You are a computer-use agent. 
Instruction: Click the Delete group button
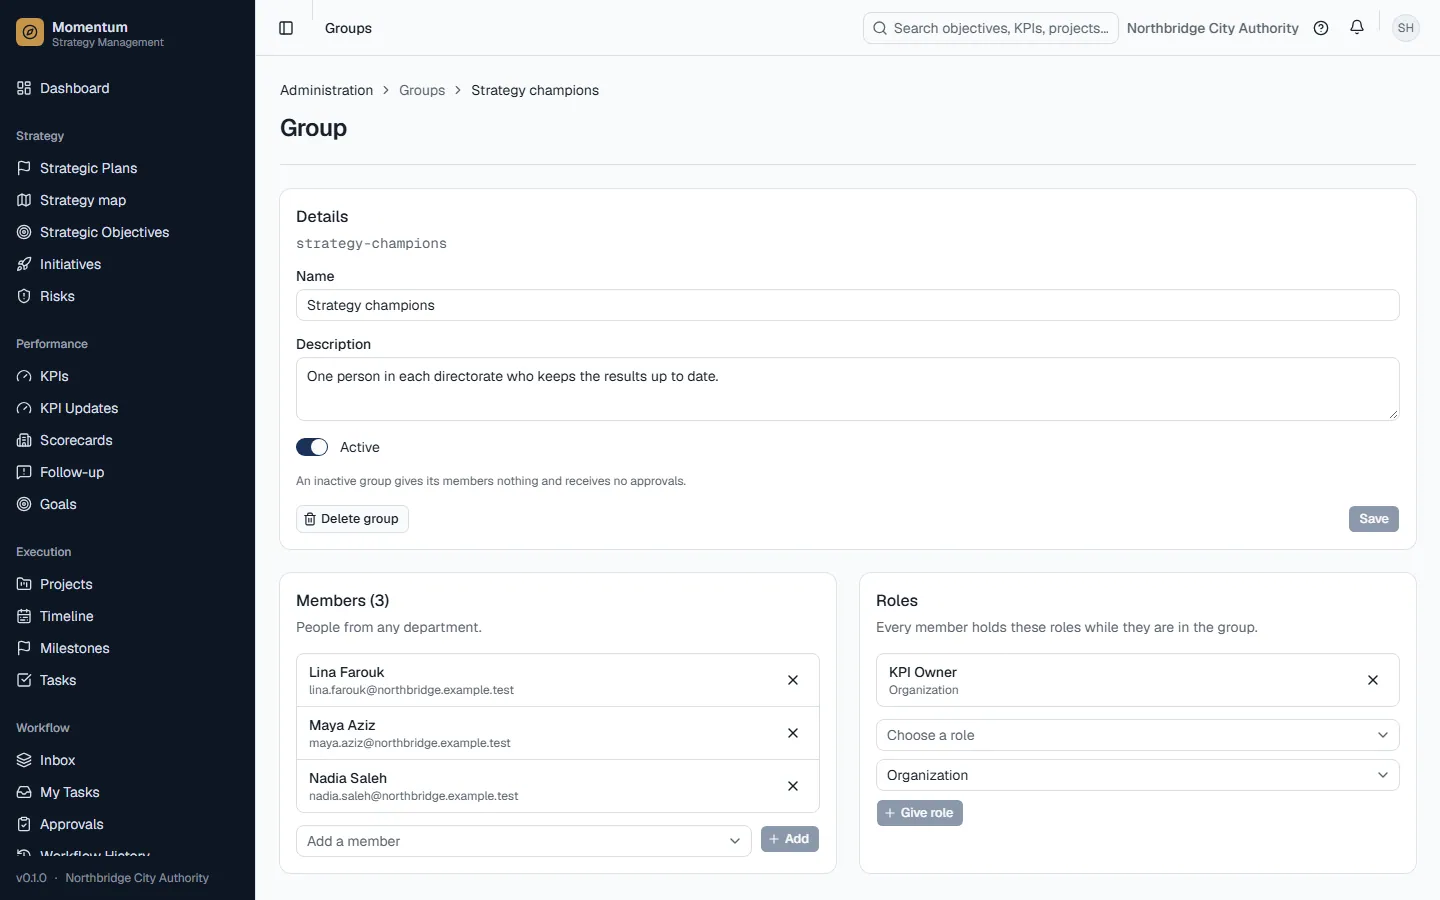352,519
